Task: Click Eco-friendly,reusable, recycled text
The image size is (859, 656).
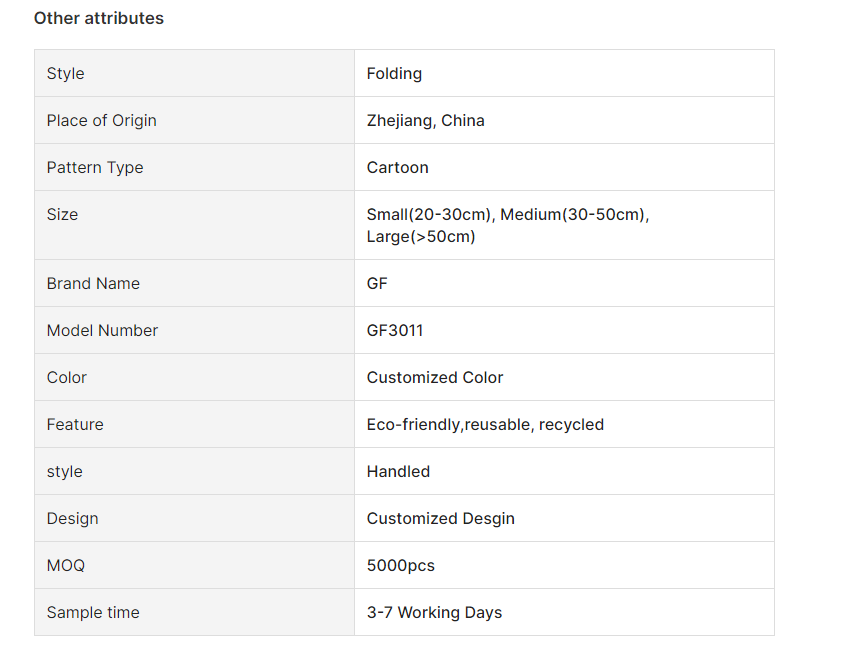Action: click(x=485, y=425)
